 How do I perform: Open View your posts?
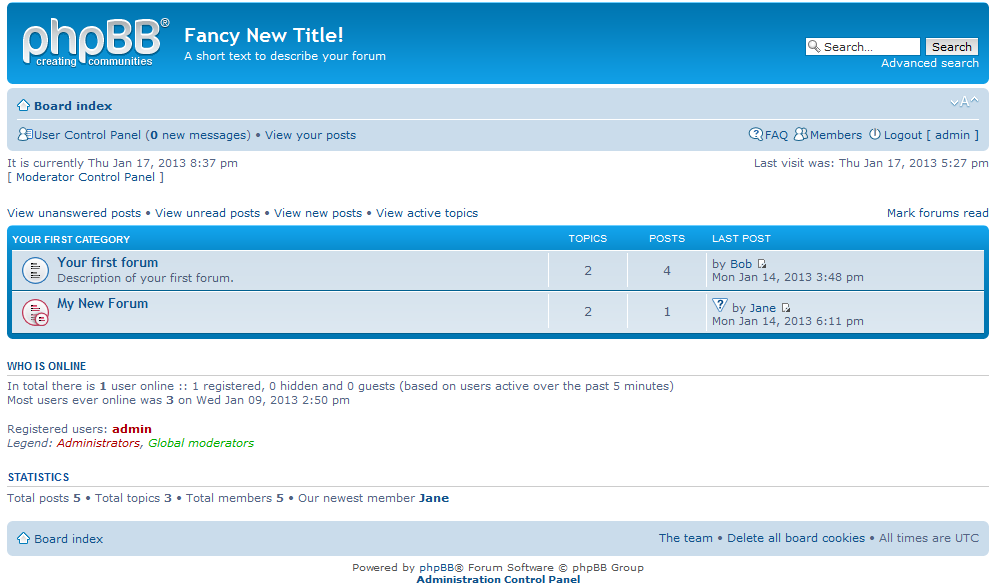click(x=310, y=135)
